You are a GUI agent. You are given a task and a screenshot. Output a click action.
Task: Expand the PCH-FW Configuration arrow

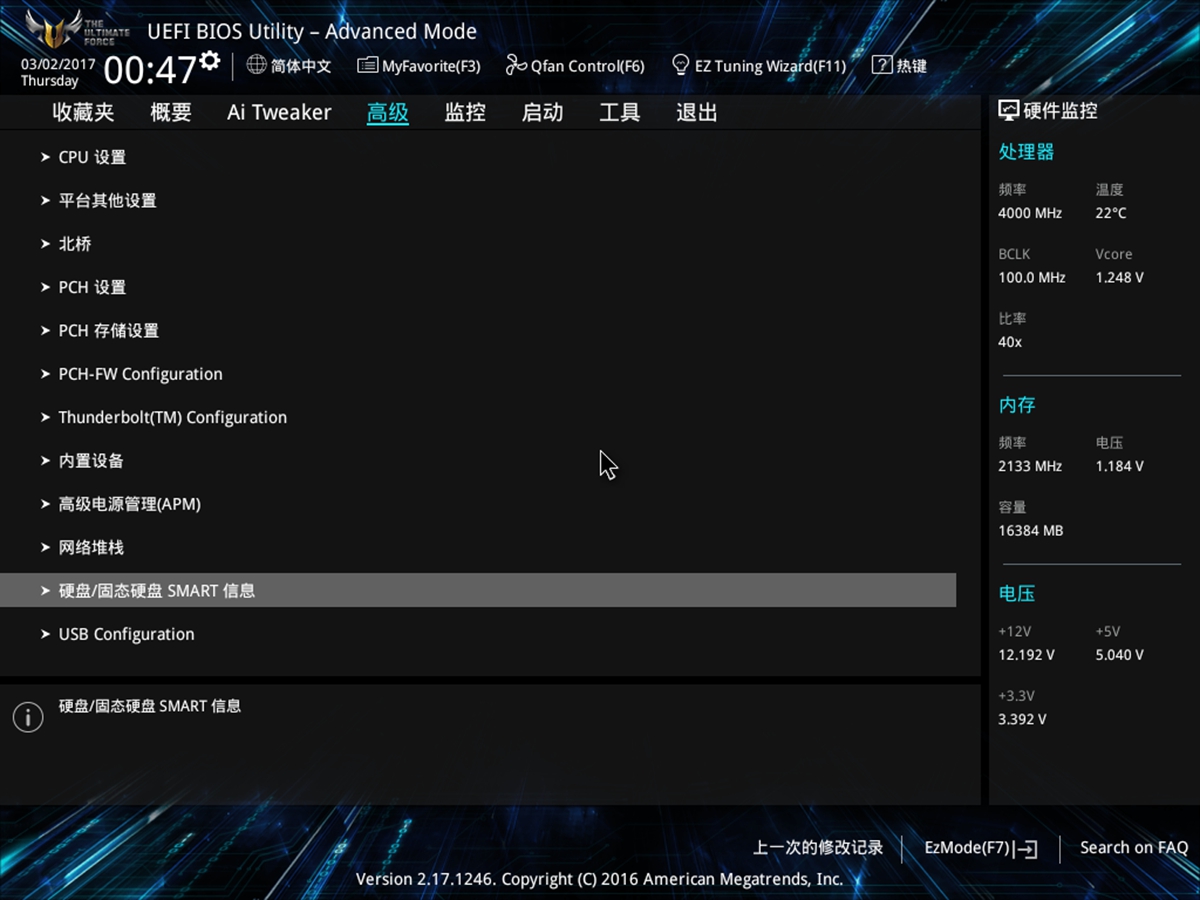[46, 374]
